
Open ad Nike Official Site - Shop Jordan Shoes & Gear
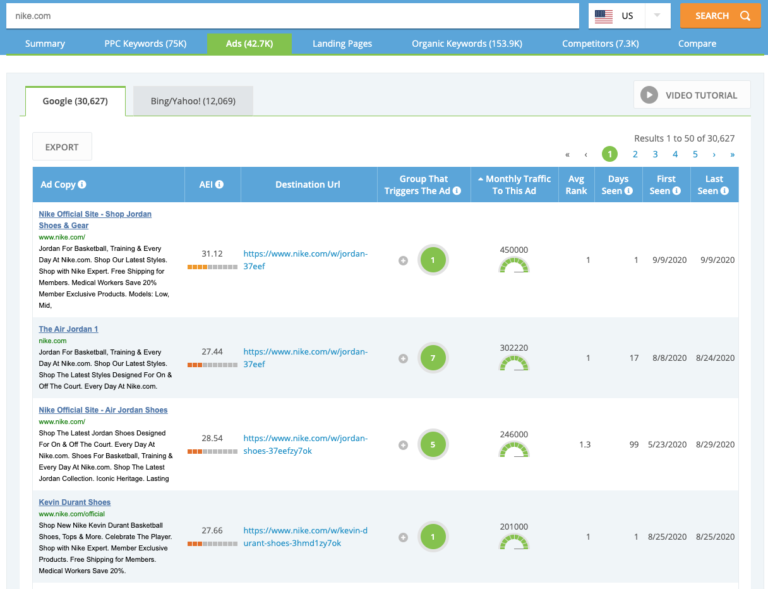point(95,220)
